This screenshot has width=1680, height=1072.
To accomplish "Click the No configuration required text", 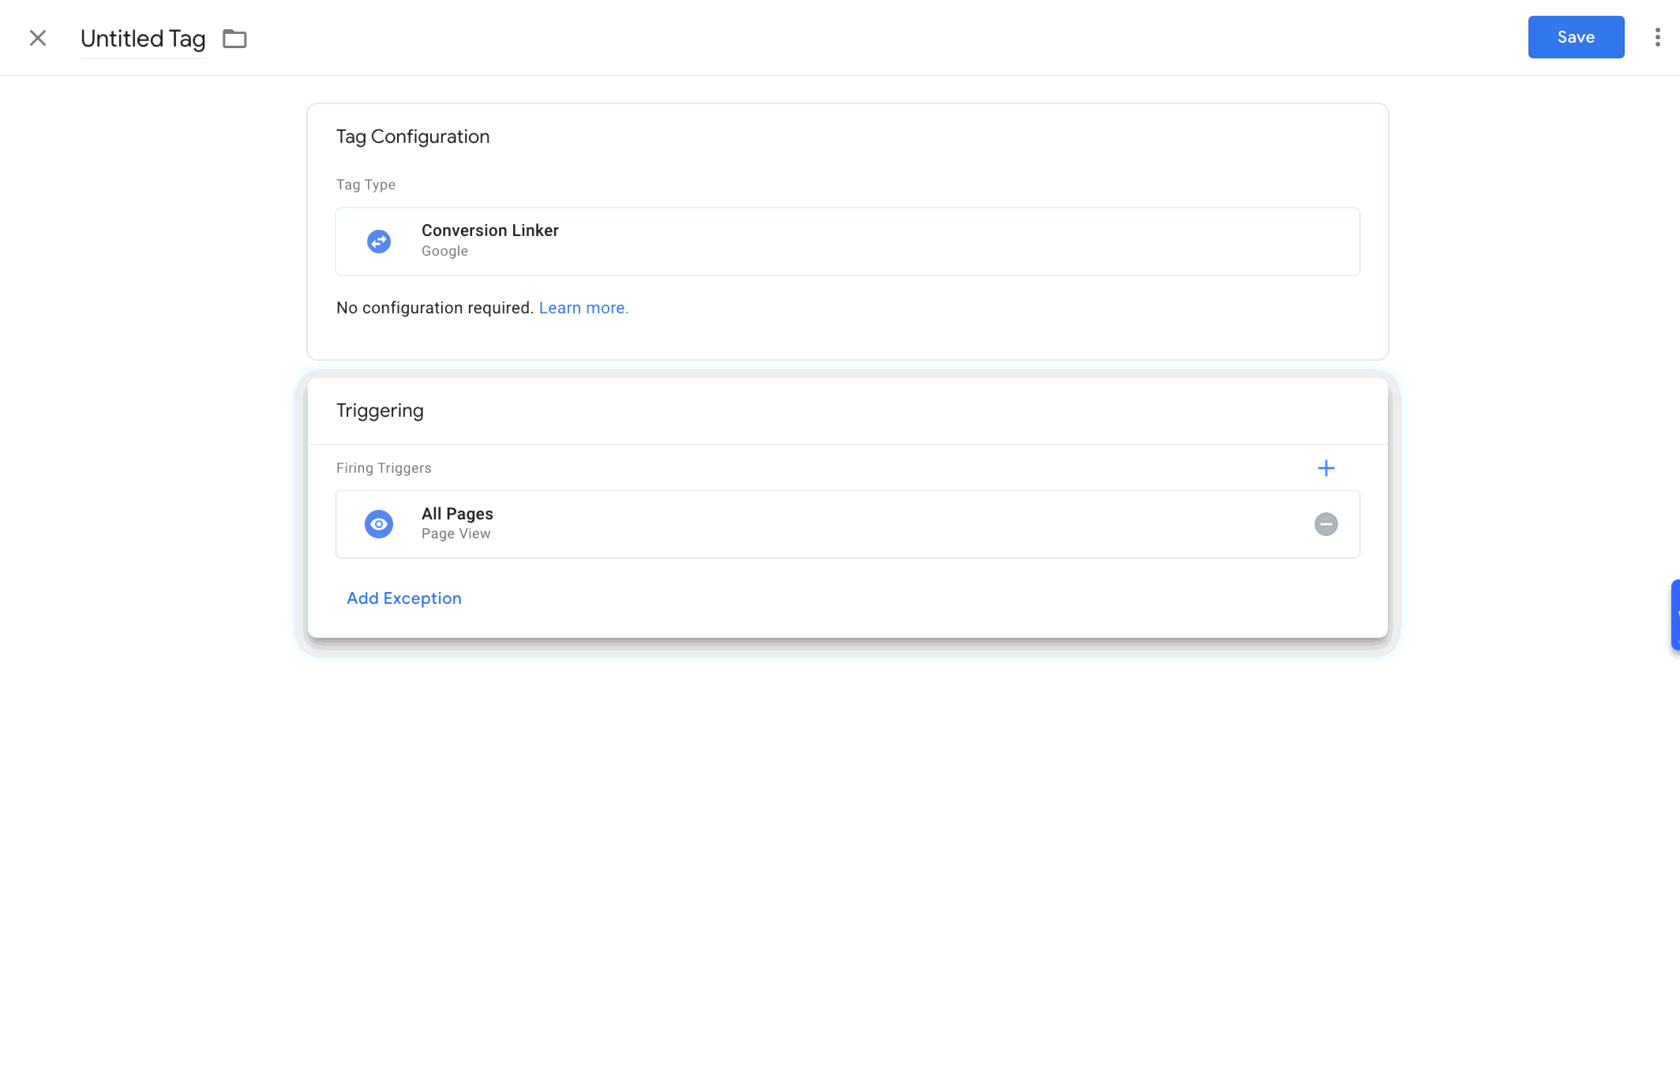I will tap(435, 308).
